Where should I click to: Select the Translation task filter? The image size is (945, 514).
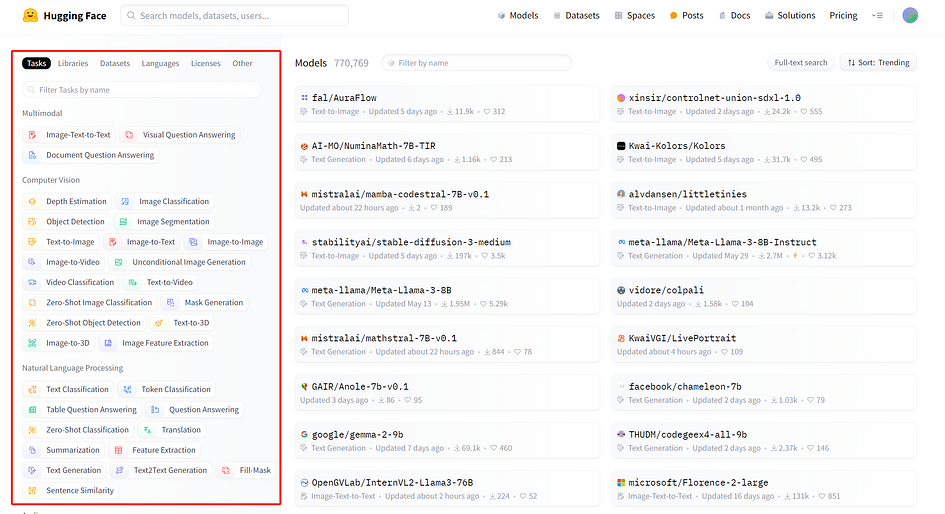[x=172, y=430]
